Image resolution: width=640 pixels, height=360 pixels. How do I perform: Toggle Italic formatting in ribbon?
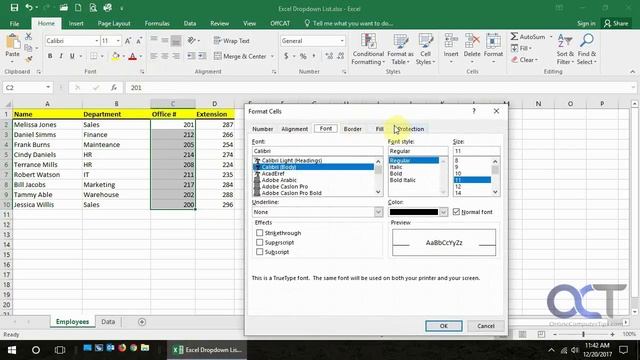[x=61, y=56]
